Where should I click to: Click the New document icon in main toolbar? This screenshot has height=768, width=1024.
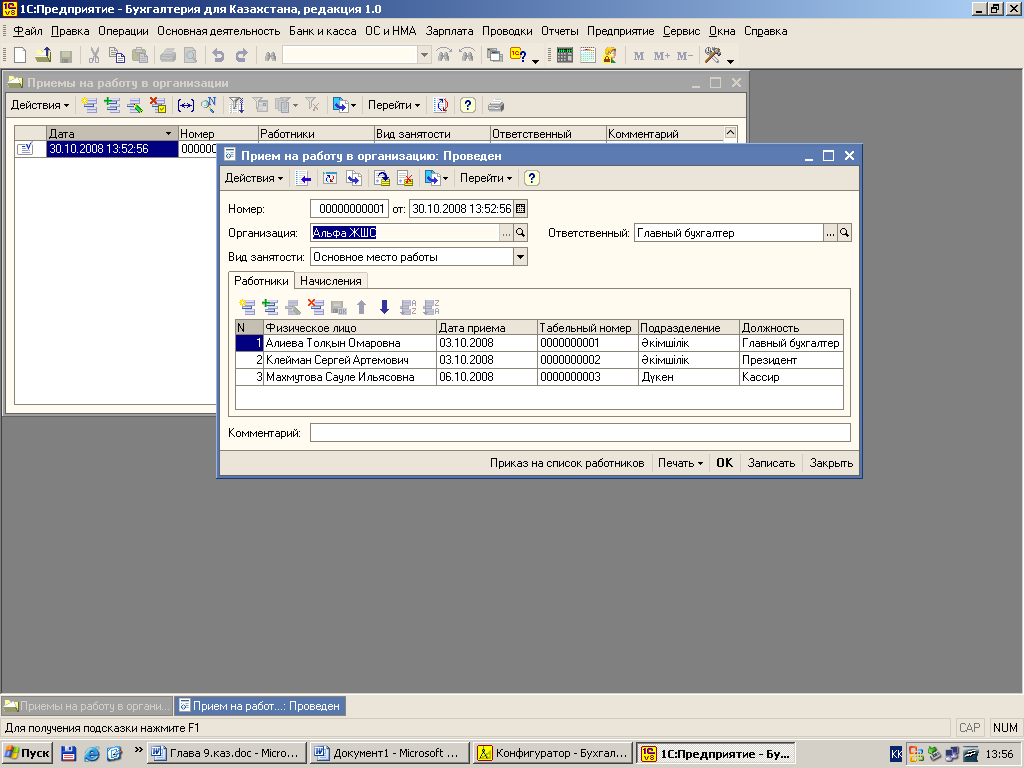click(x=20, y=56)
